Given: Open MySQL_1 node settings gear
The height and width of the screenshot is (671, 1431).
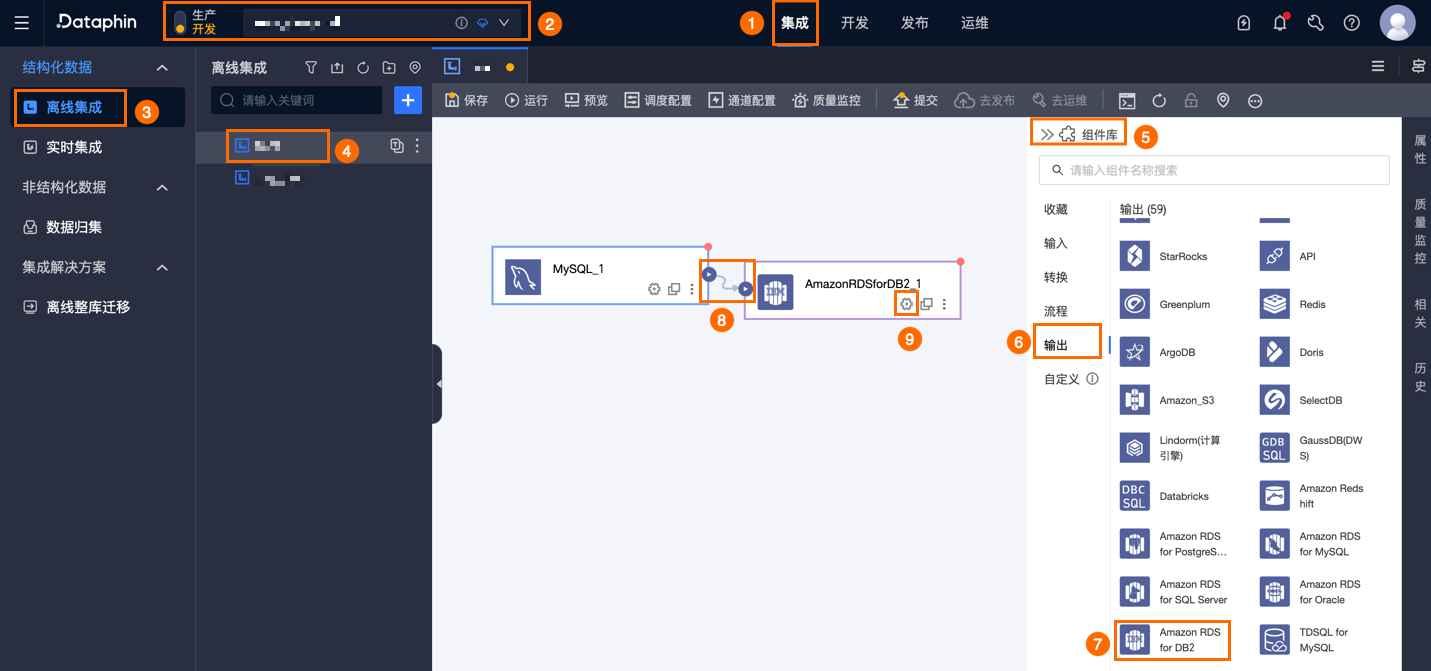Looking at the screenshot, I should point(654,289).
